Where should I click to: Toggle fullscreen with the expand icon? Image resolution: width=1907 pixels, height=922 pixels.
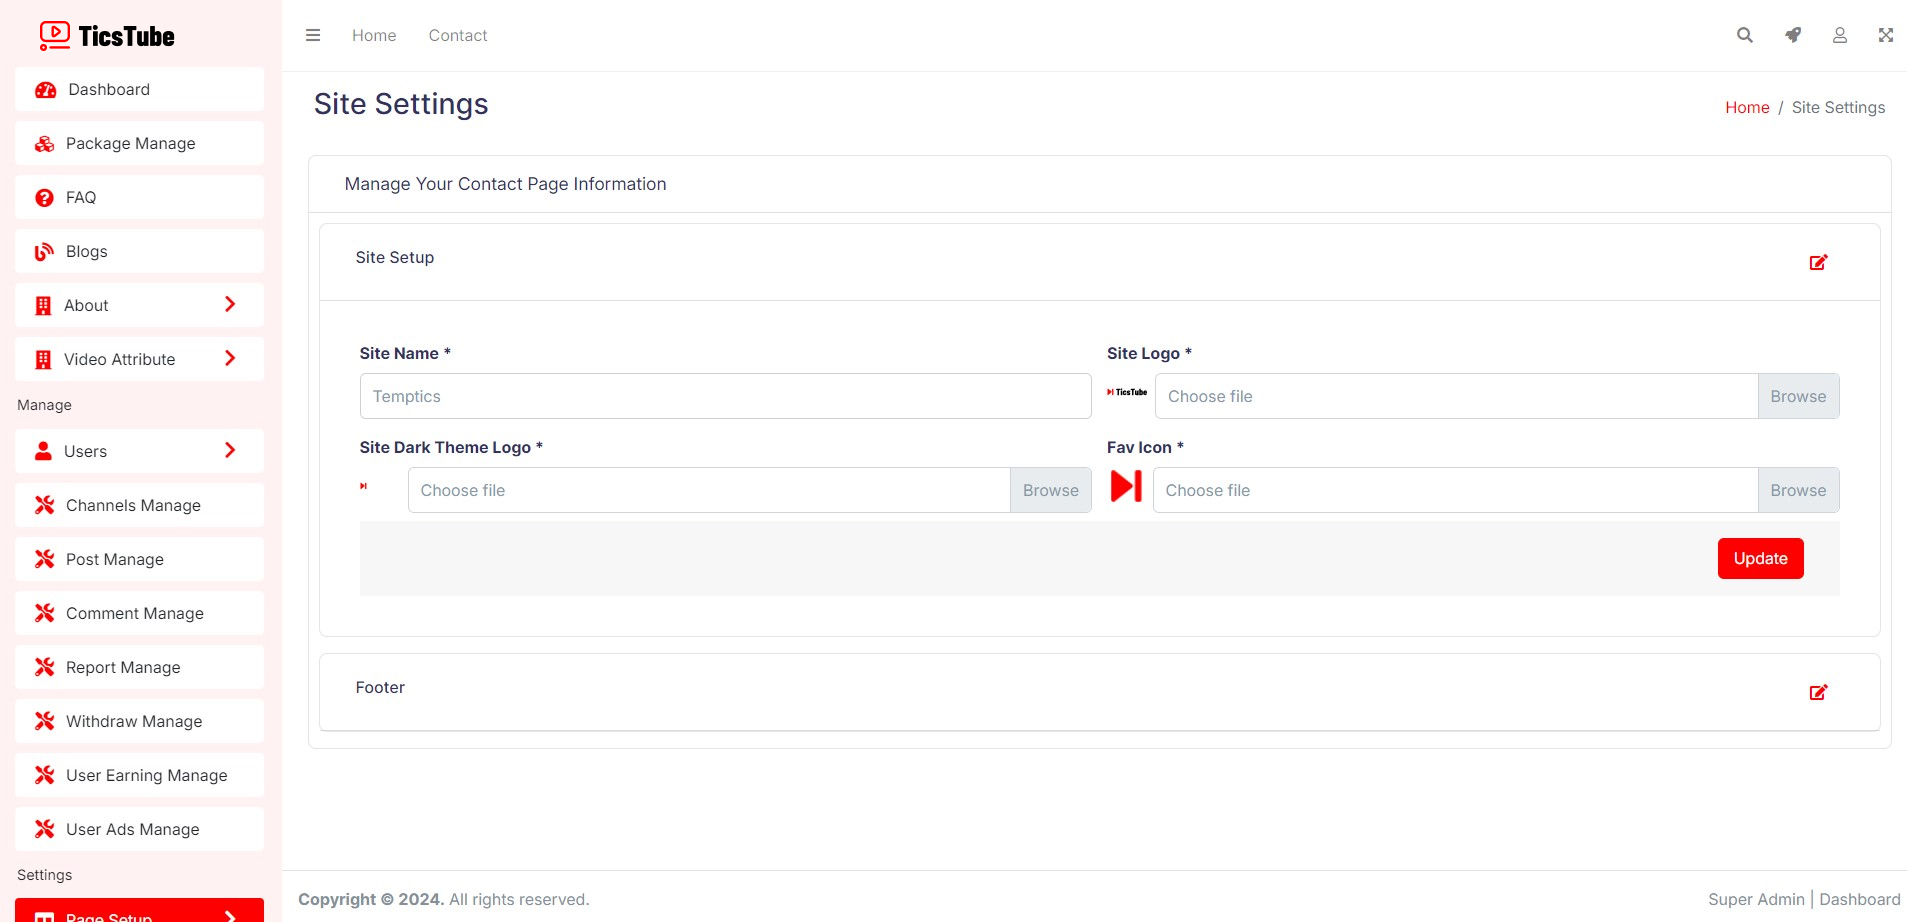pyautogui.click(x=1885, y=35)
